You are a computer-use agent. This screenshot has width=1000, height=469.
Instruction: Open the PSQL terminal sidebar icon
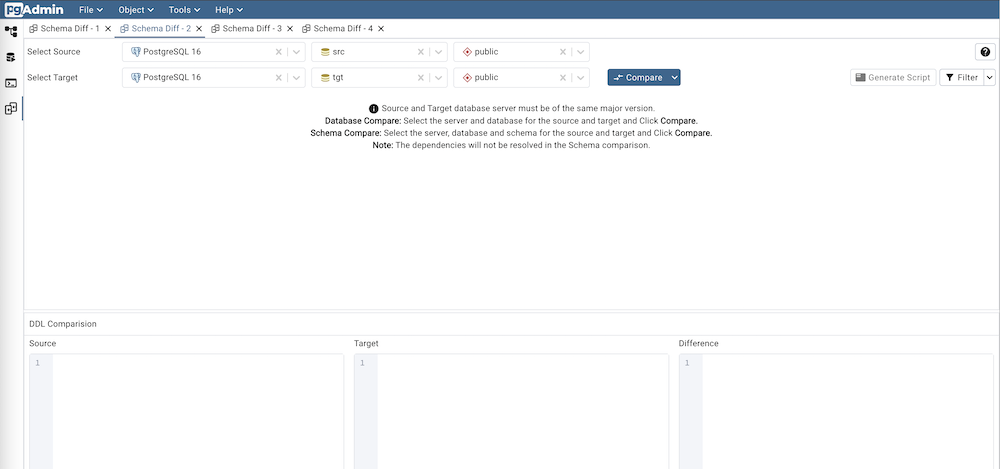(x=11, y=83)
